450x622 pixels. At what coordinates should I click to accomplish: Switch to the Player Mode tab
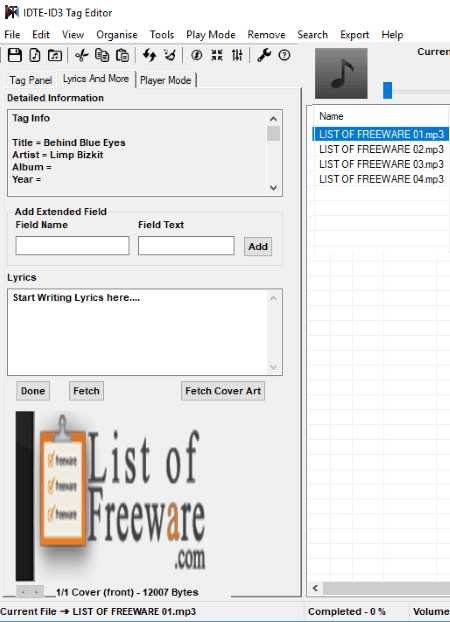[165, 80]
